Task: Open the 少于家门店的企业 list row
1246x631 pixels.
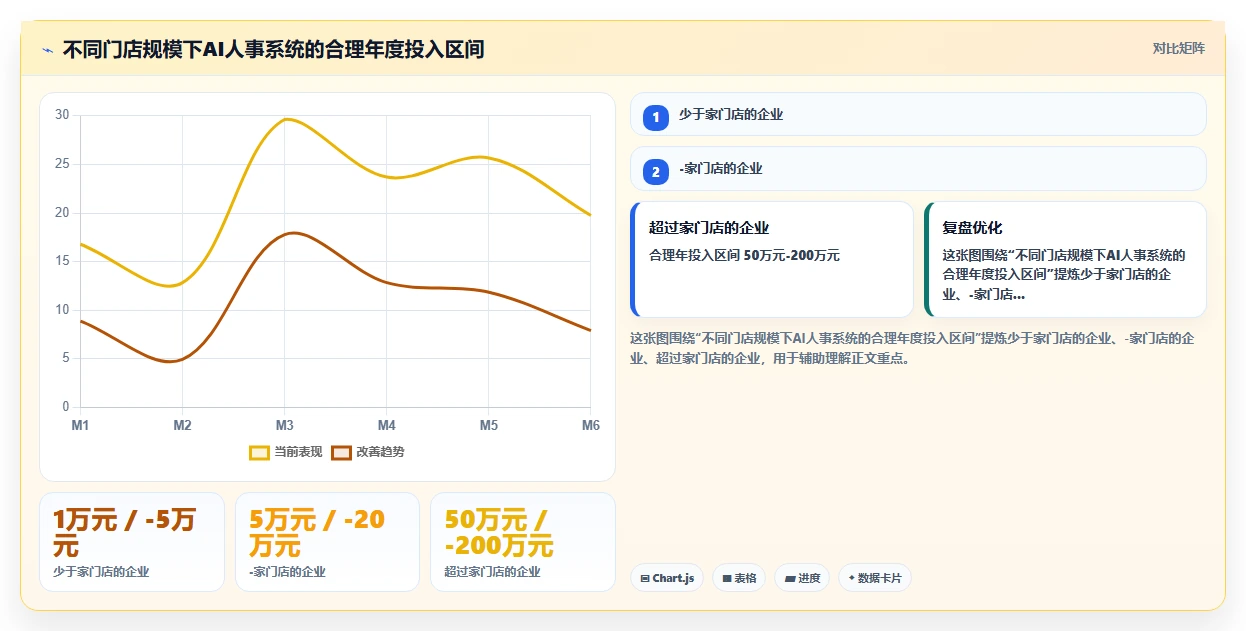Action: coord(918,114)
